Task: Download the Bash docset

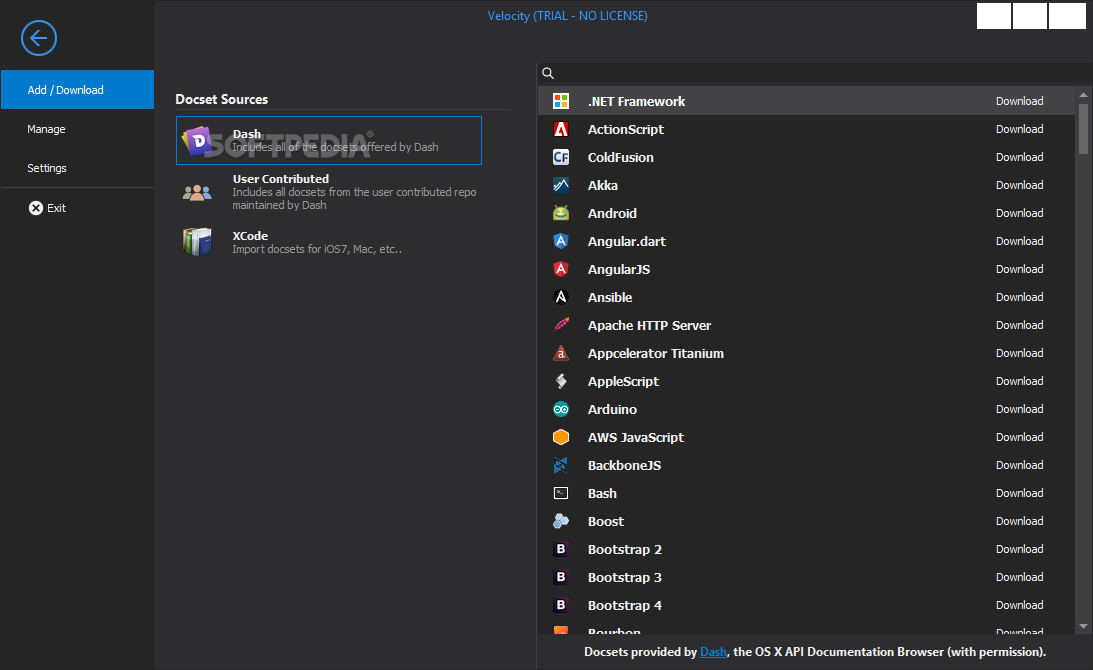Action: [1019, 493]
